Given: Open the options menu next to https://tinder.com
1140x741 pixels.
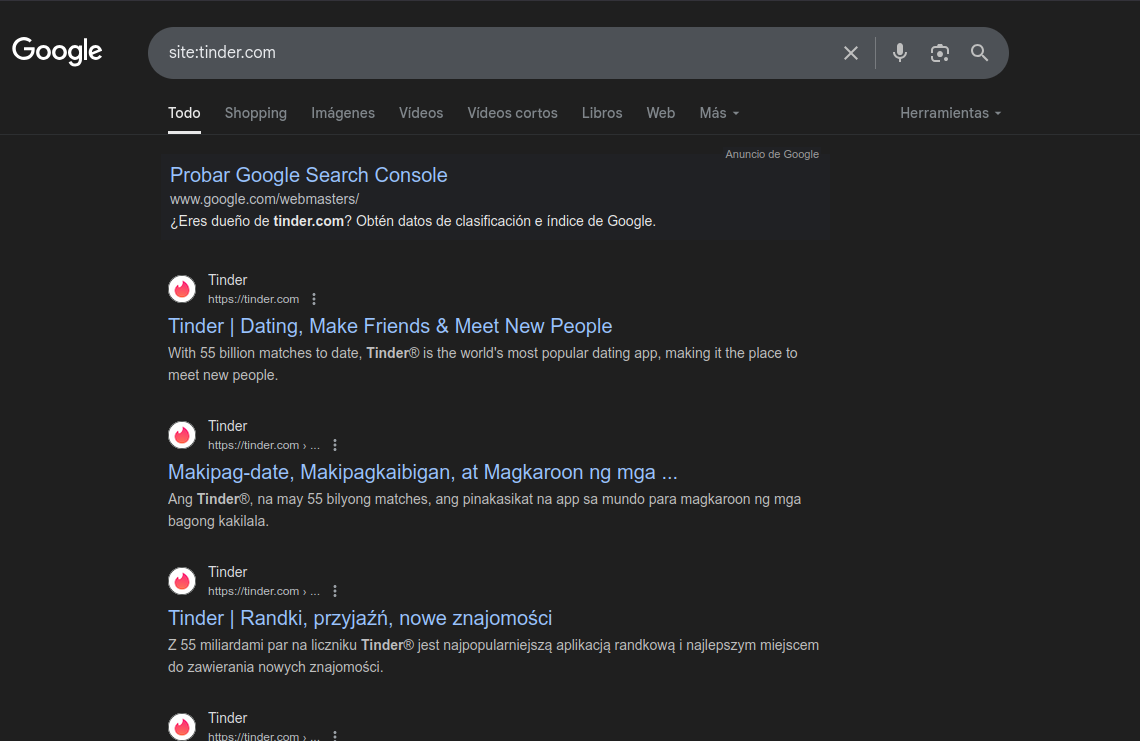Looking at the screenshot, I should coord(314,299).
